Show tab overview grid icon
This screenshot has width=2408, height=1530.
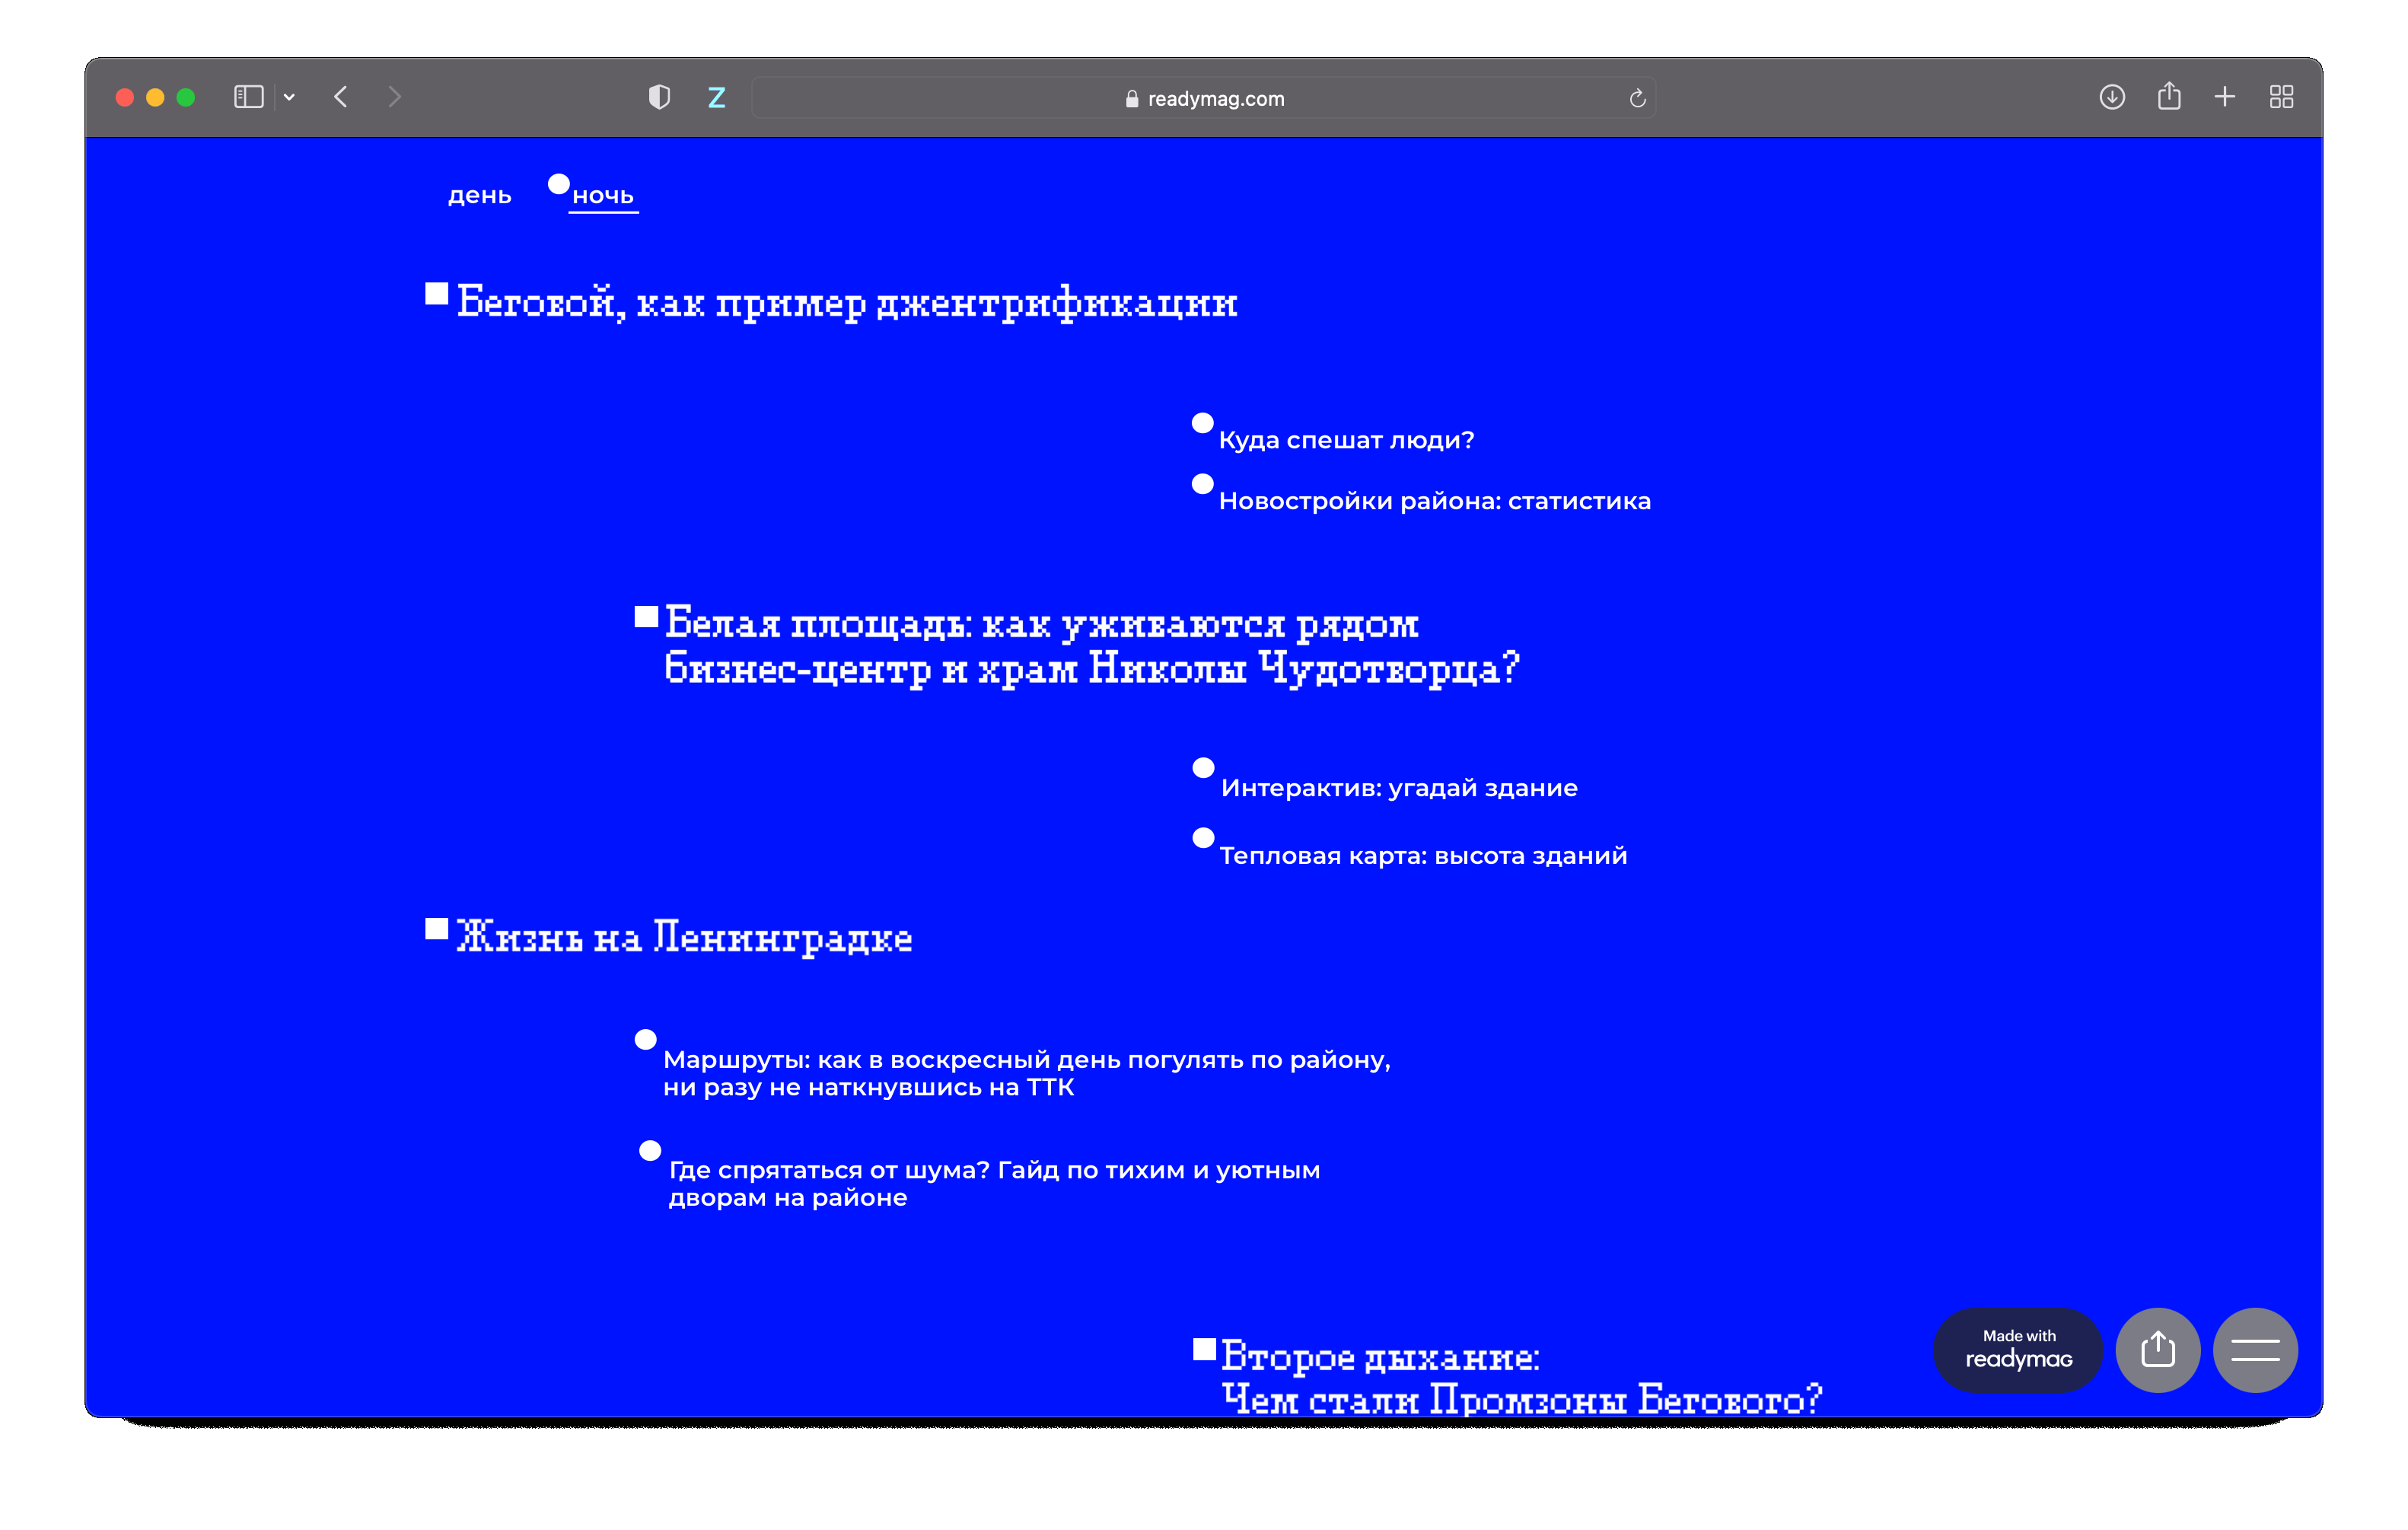[x=2281, y=97]
